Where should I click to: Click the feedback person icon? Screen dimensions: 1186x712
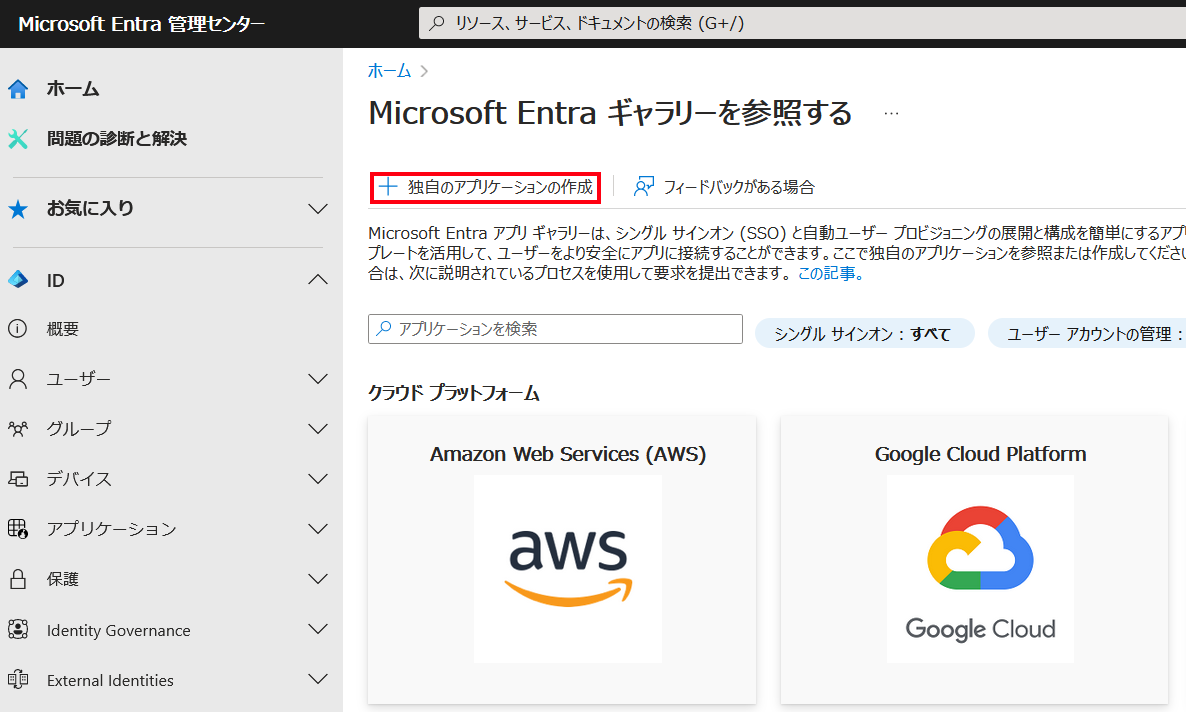coord(644,187)
